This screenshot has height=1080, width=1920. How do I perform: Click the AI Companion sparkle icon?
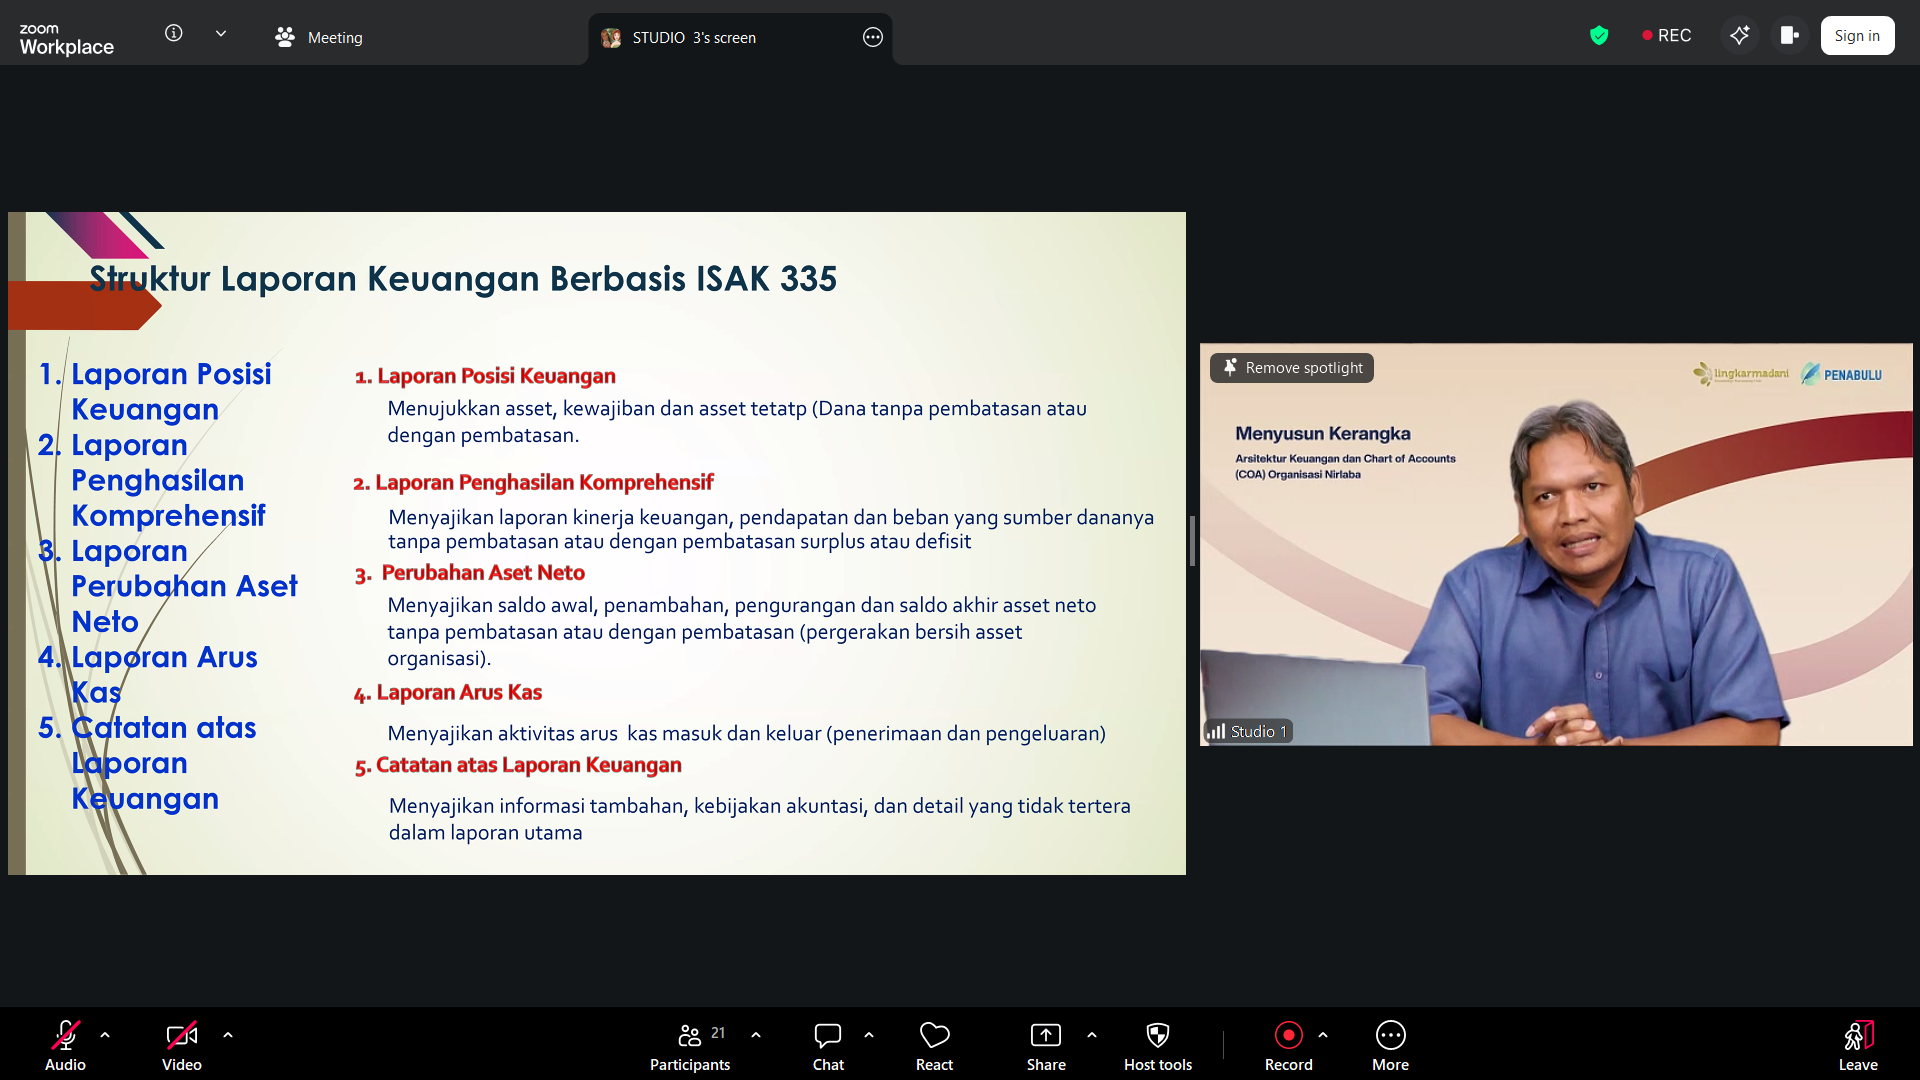point(1740,35)
